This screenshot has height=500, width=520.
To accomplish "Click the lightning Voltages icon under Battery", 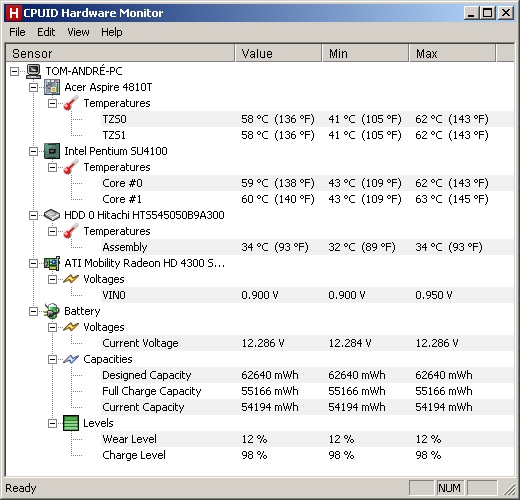I will point(71,327).
